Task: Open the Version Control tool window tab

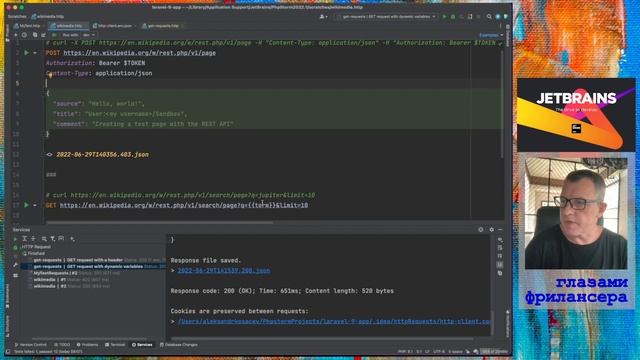Action: coord(31,345)
